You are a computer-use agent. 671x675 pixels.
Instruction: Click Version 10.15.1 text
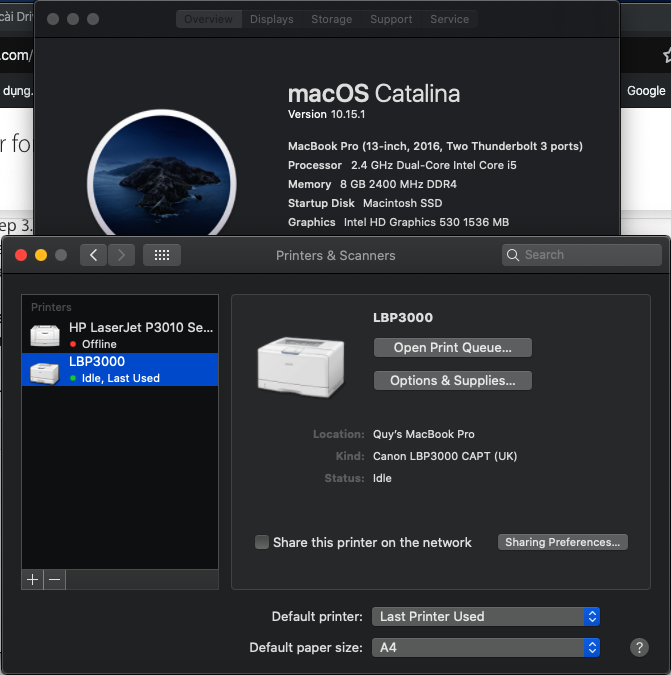point(326,115)
